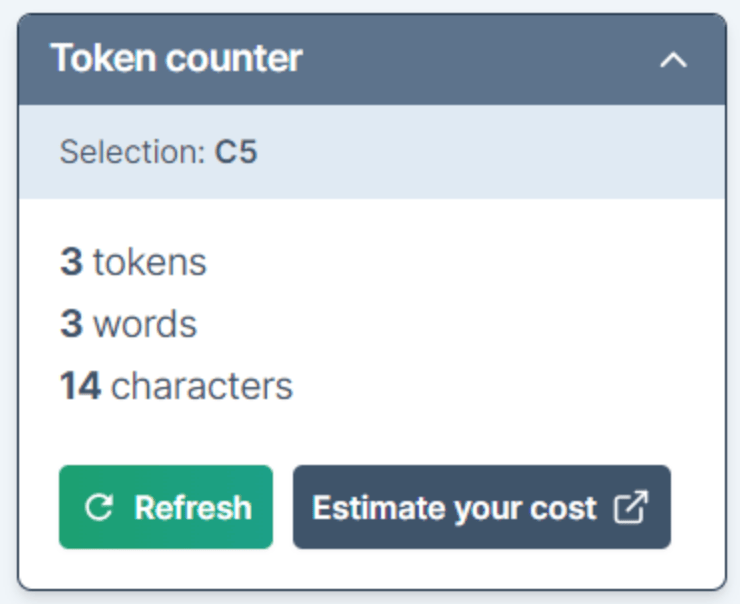
Task: Click the external link arrow icon
Action: tap(631, 507)
